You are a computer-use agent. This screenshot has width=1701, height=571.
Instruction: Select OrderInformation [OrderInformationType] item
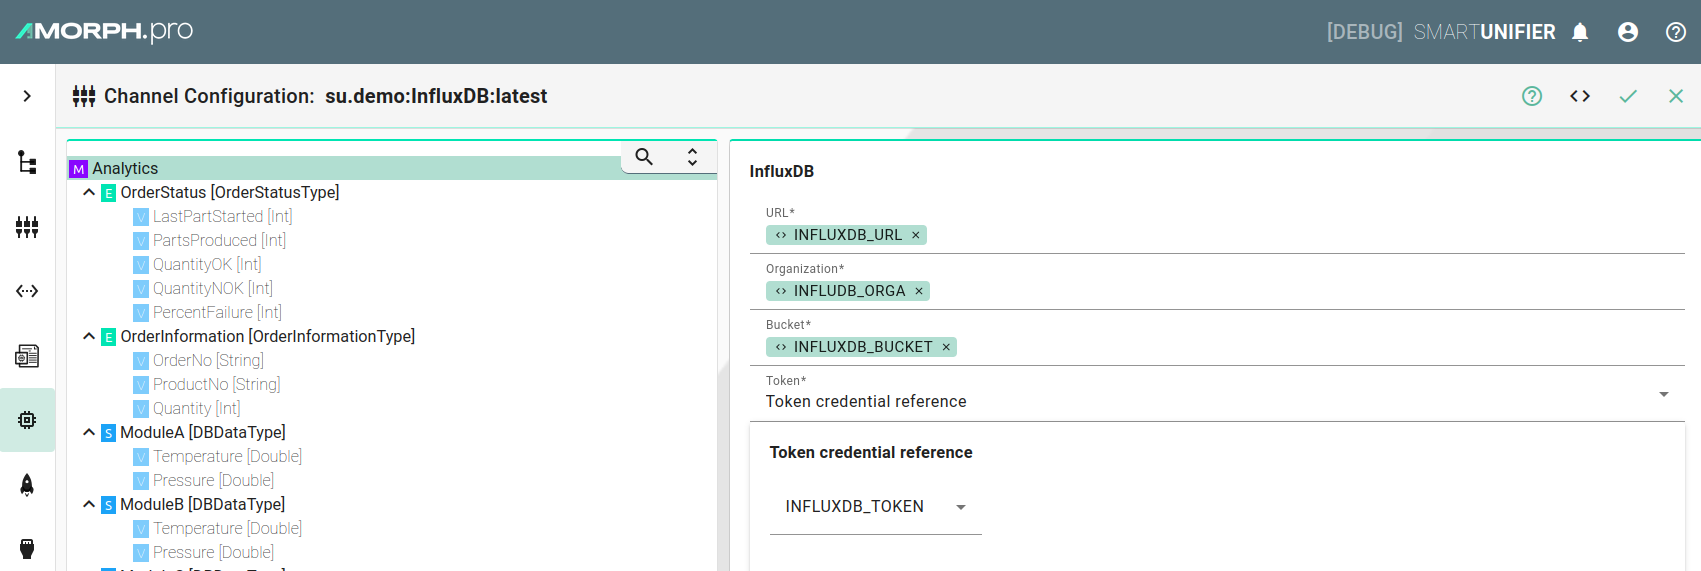(268, 336)
